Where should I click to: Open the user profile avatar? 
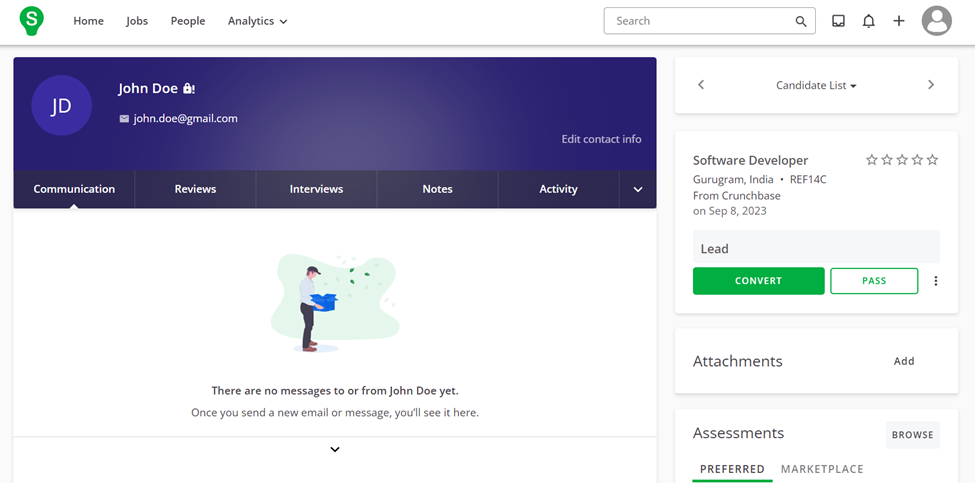(936, 21)
